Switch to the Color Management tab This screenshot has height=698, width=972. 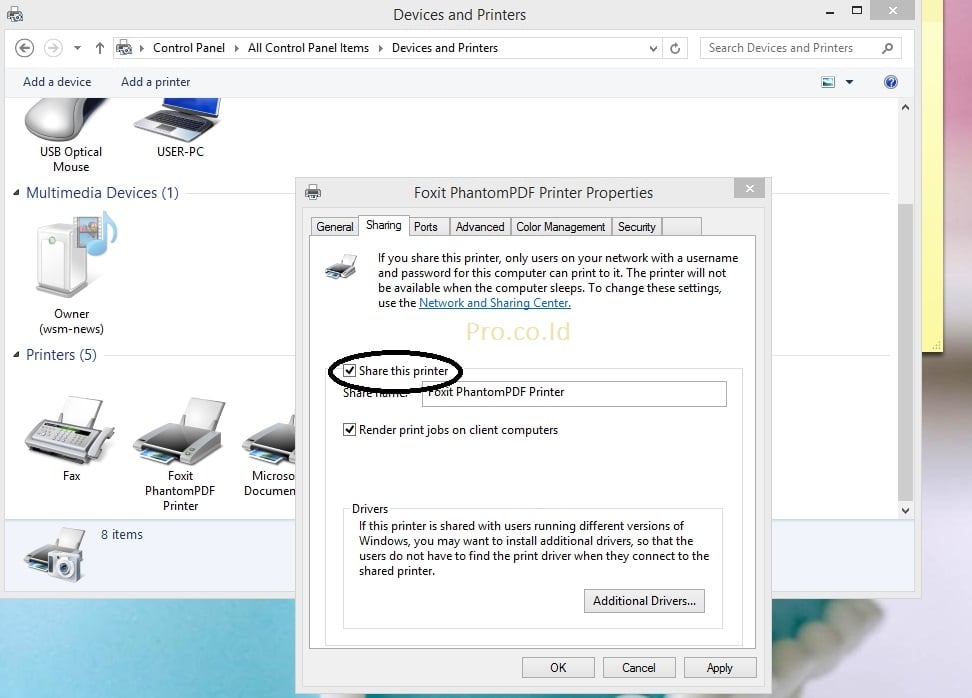click(x=560, y=227)
